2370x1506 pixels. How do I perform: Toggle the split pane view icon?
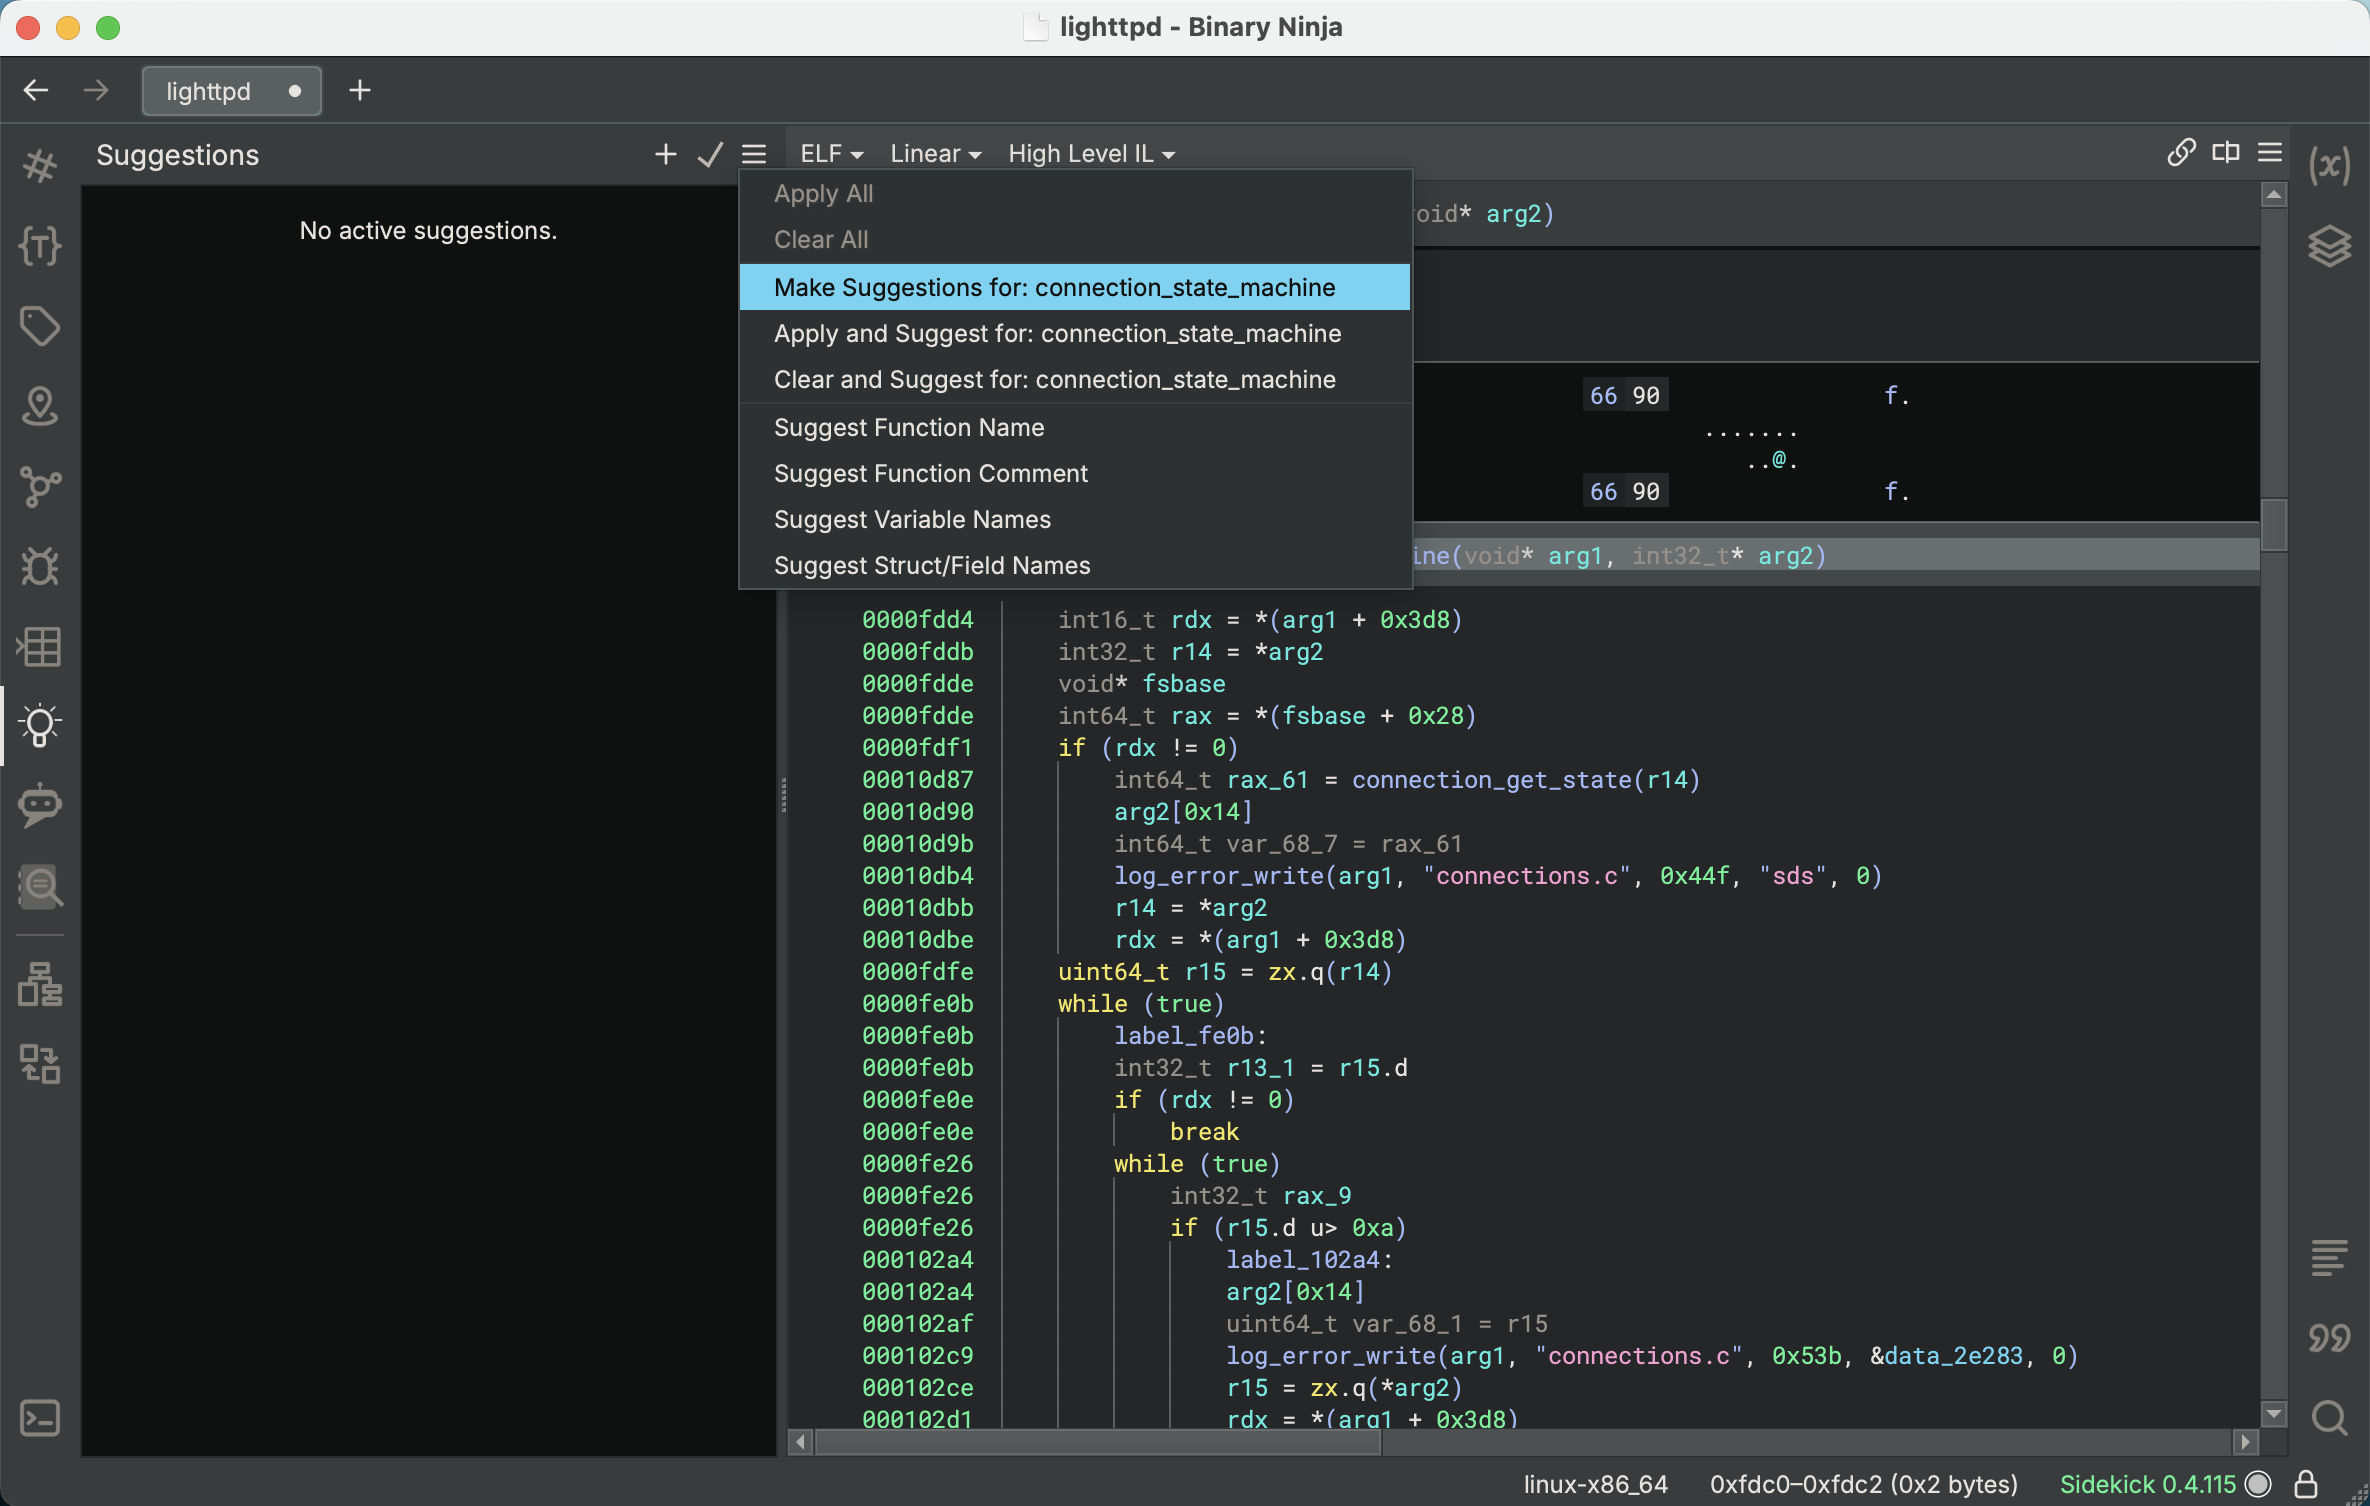[2226, 152]
